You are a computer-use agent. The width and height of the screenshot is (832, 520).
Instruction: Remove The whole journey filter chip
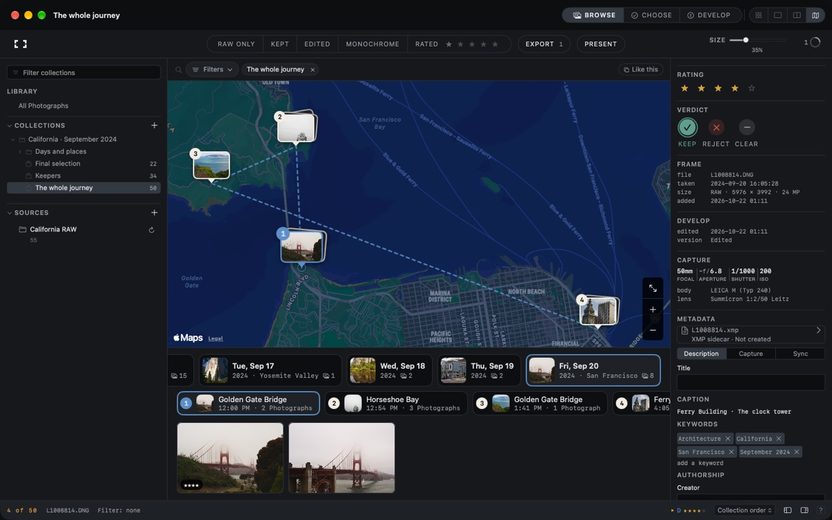pyautogui.click(x=313, y=70)
